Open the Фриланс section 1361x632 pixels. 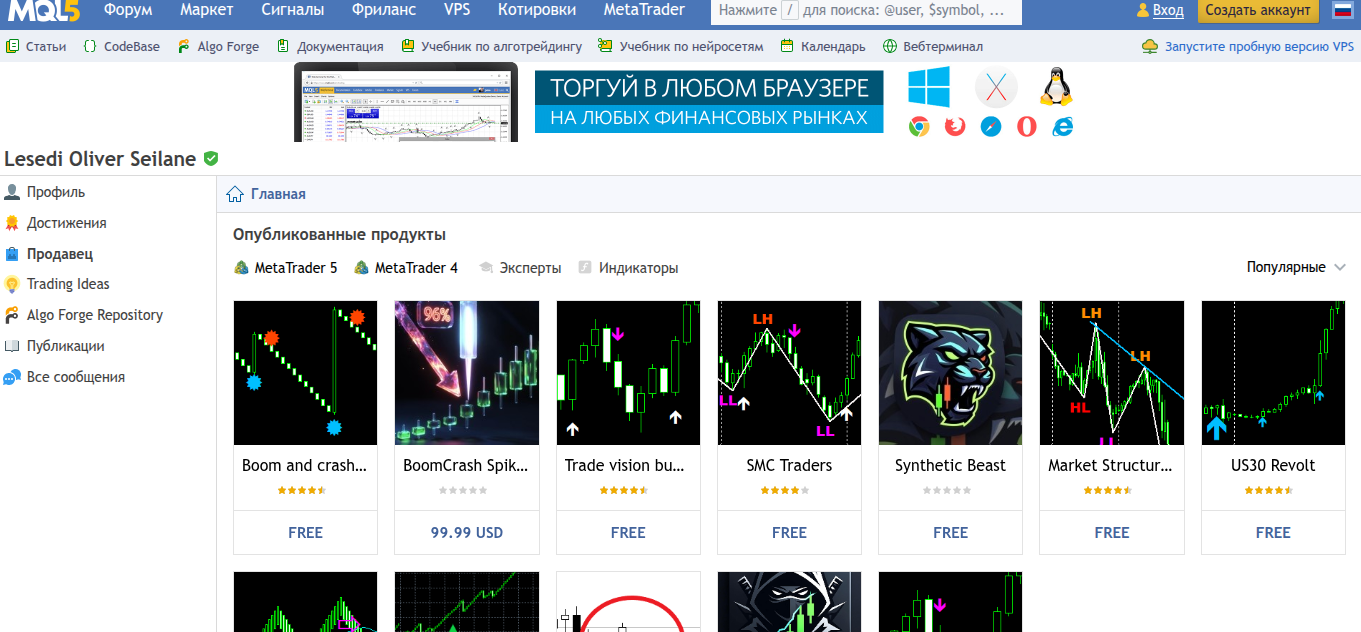[x=384, y=10]
